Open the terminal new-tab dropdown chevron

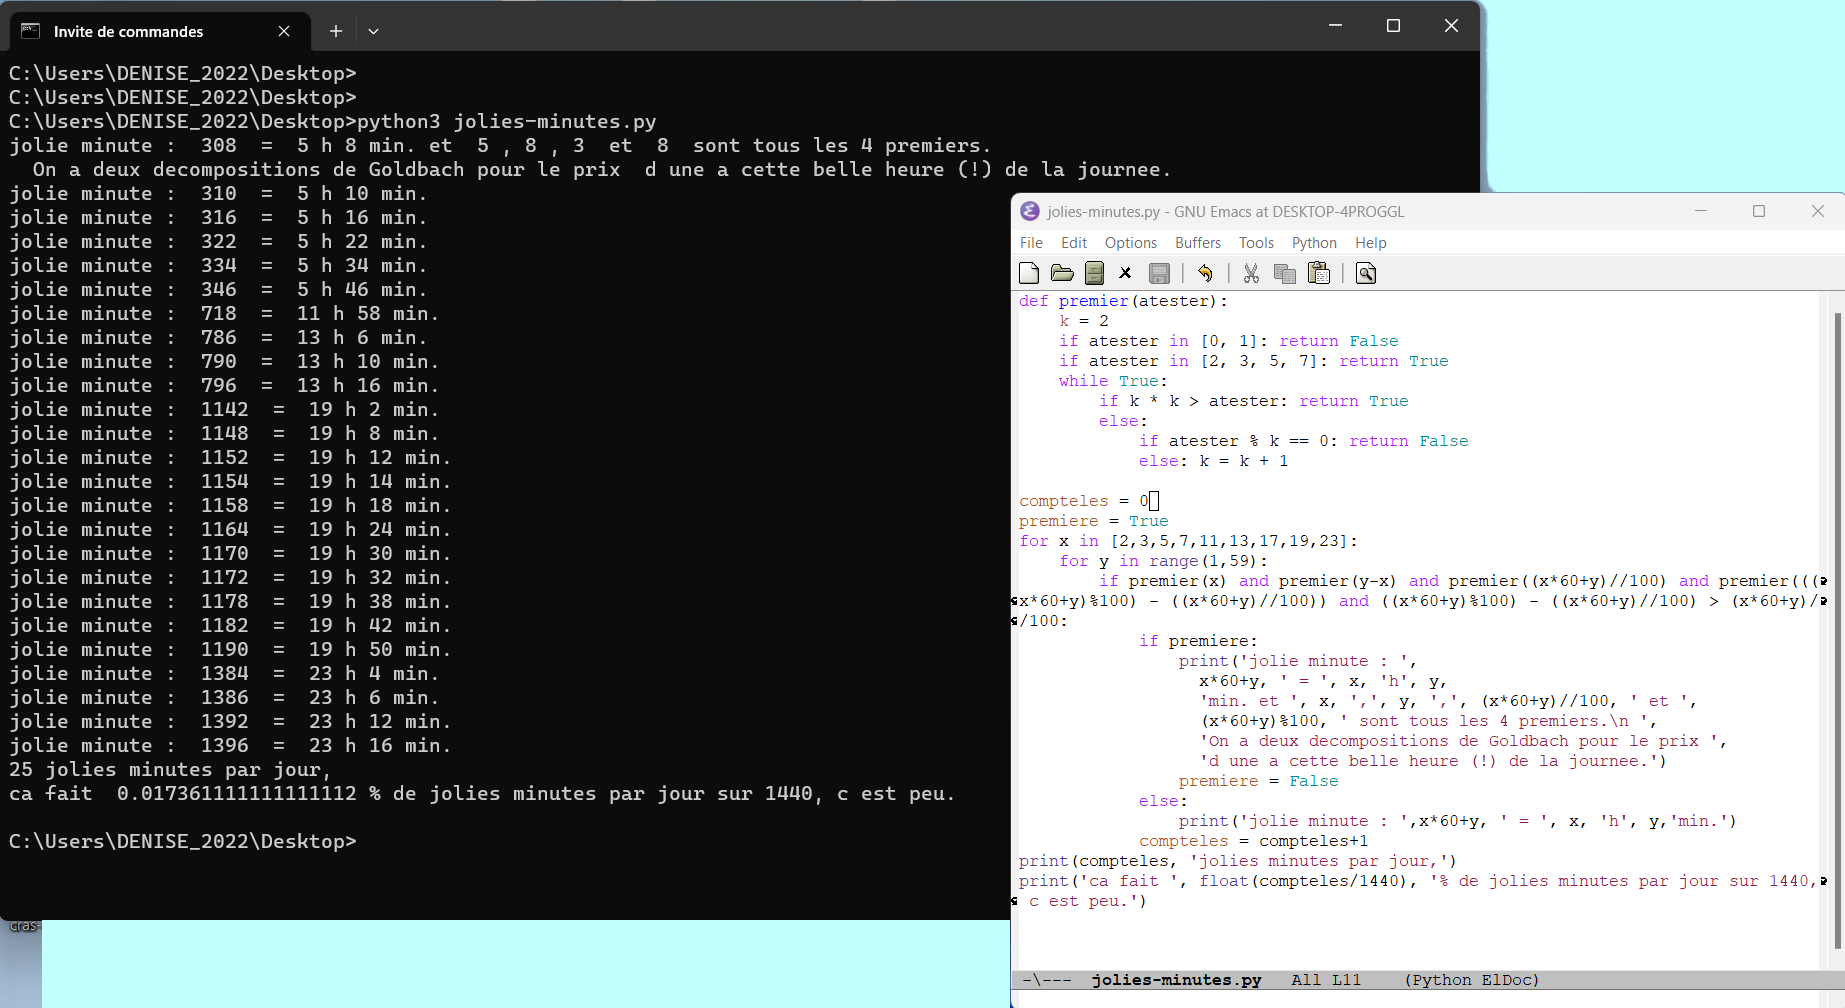[x=373, y=31]
